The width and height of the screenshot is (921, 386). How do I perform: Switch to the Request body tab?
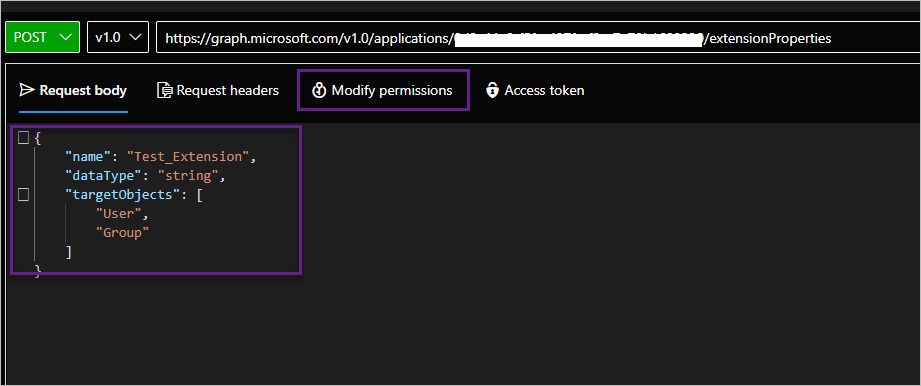coord(73,90)
